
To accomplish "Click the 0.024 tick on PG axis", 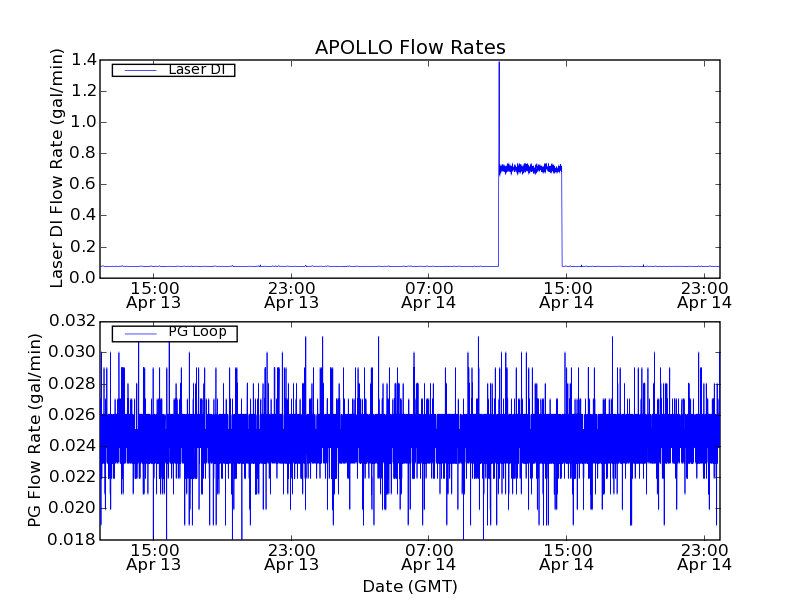I will [x=76, y=446].
